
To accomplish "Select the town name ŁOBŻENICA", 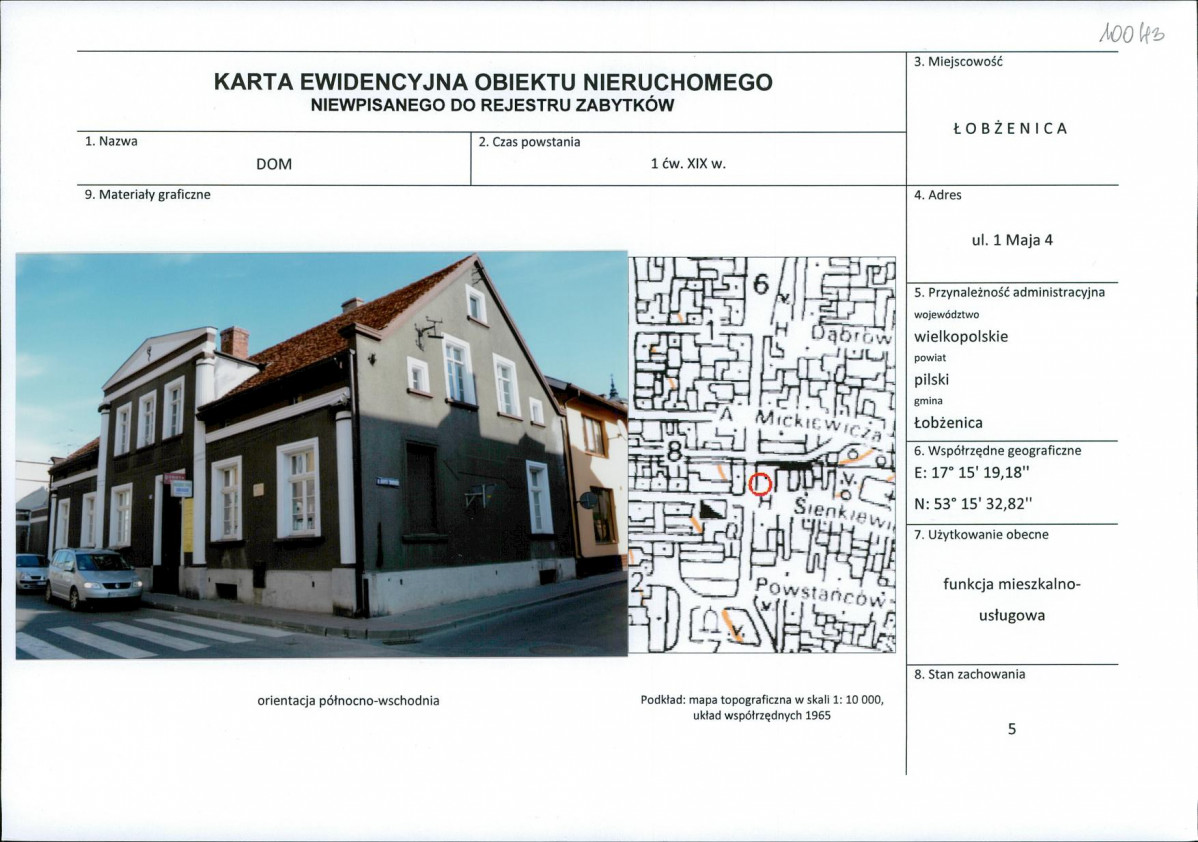I will (1010, 128).
